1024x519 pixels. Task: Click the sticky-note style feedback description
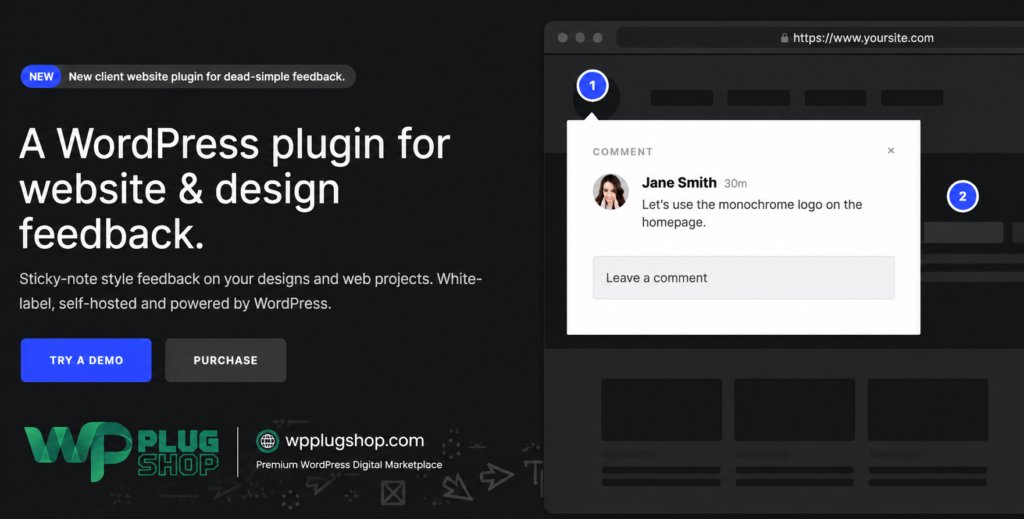pos(250,291)
